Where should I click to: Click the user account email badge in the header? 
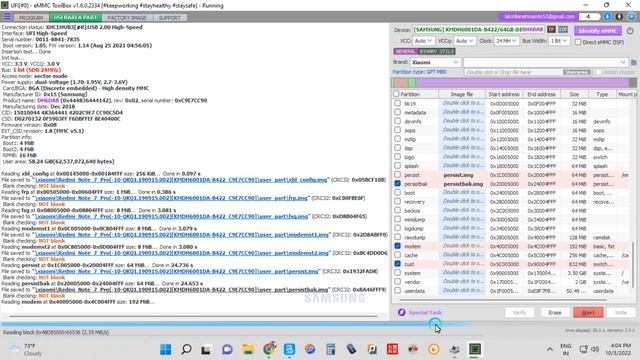tap(539, 17)
